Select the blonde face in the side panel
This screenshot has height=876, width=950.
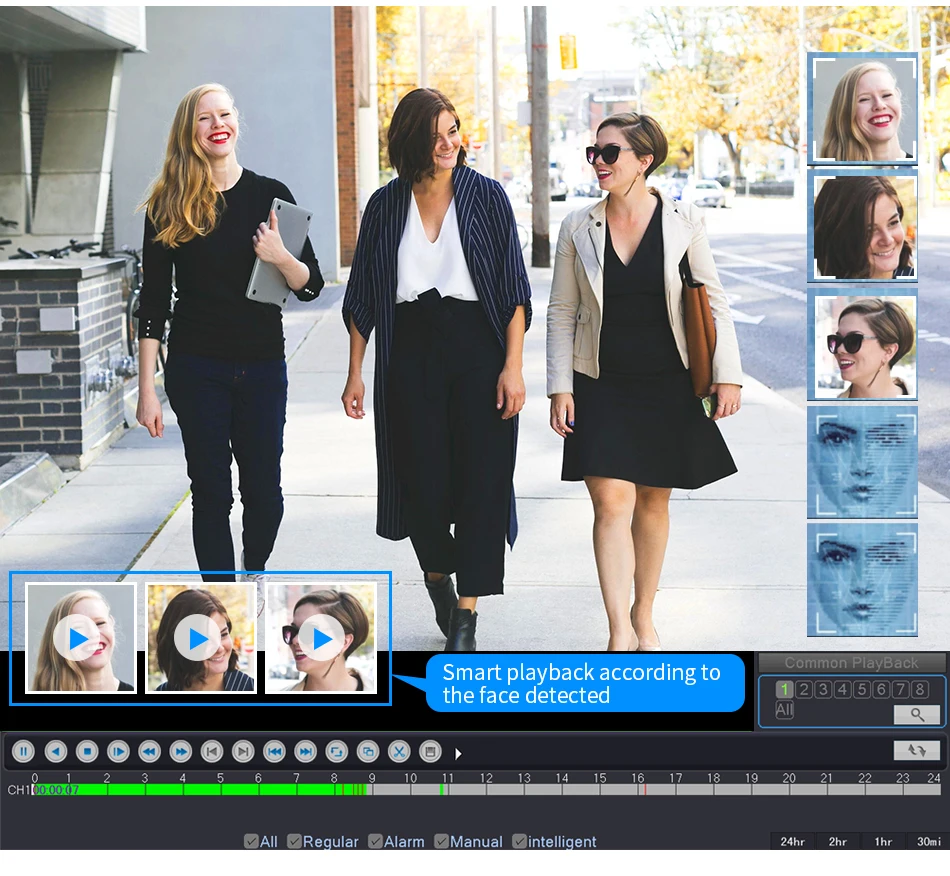click(863, 108)
